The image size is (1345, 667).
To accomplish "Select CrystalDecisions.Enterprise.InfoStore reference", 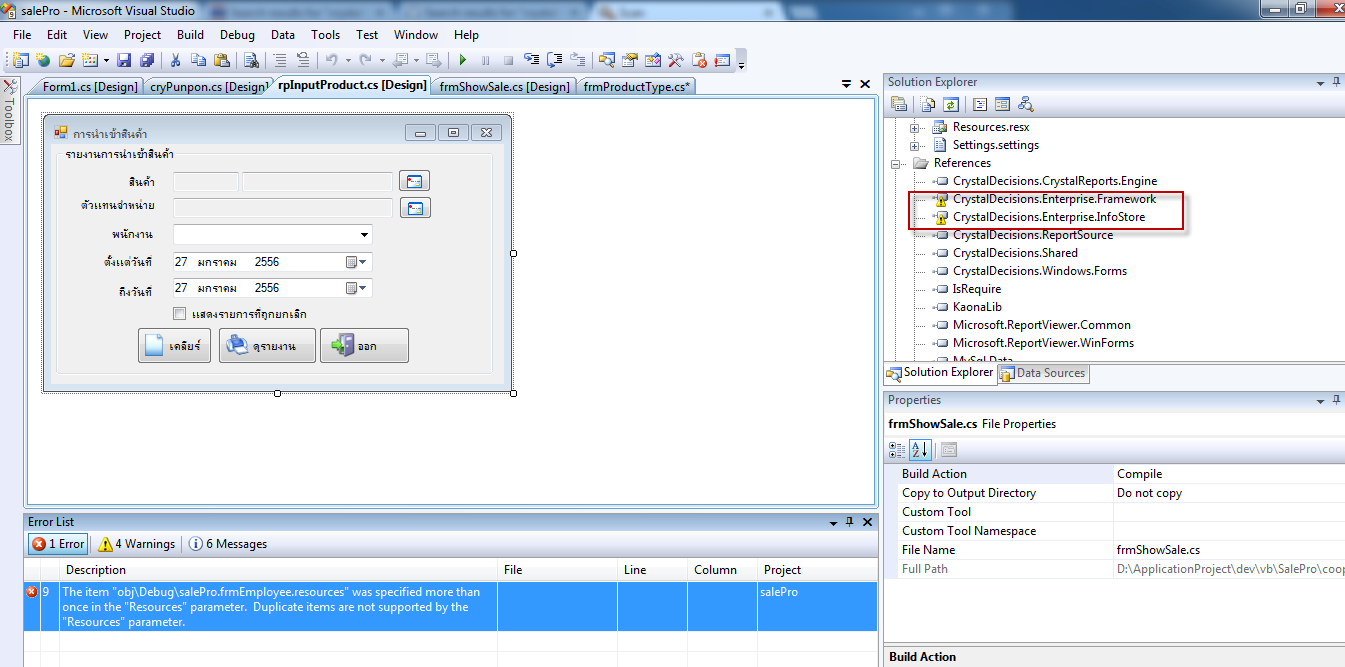I will (x=1049, y=217).
